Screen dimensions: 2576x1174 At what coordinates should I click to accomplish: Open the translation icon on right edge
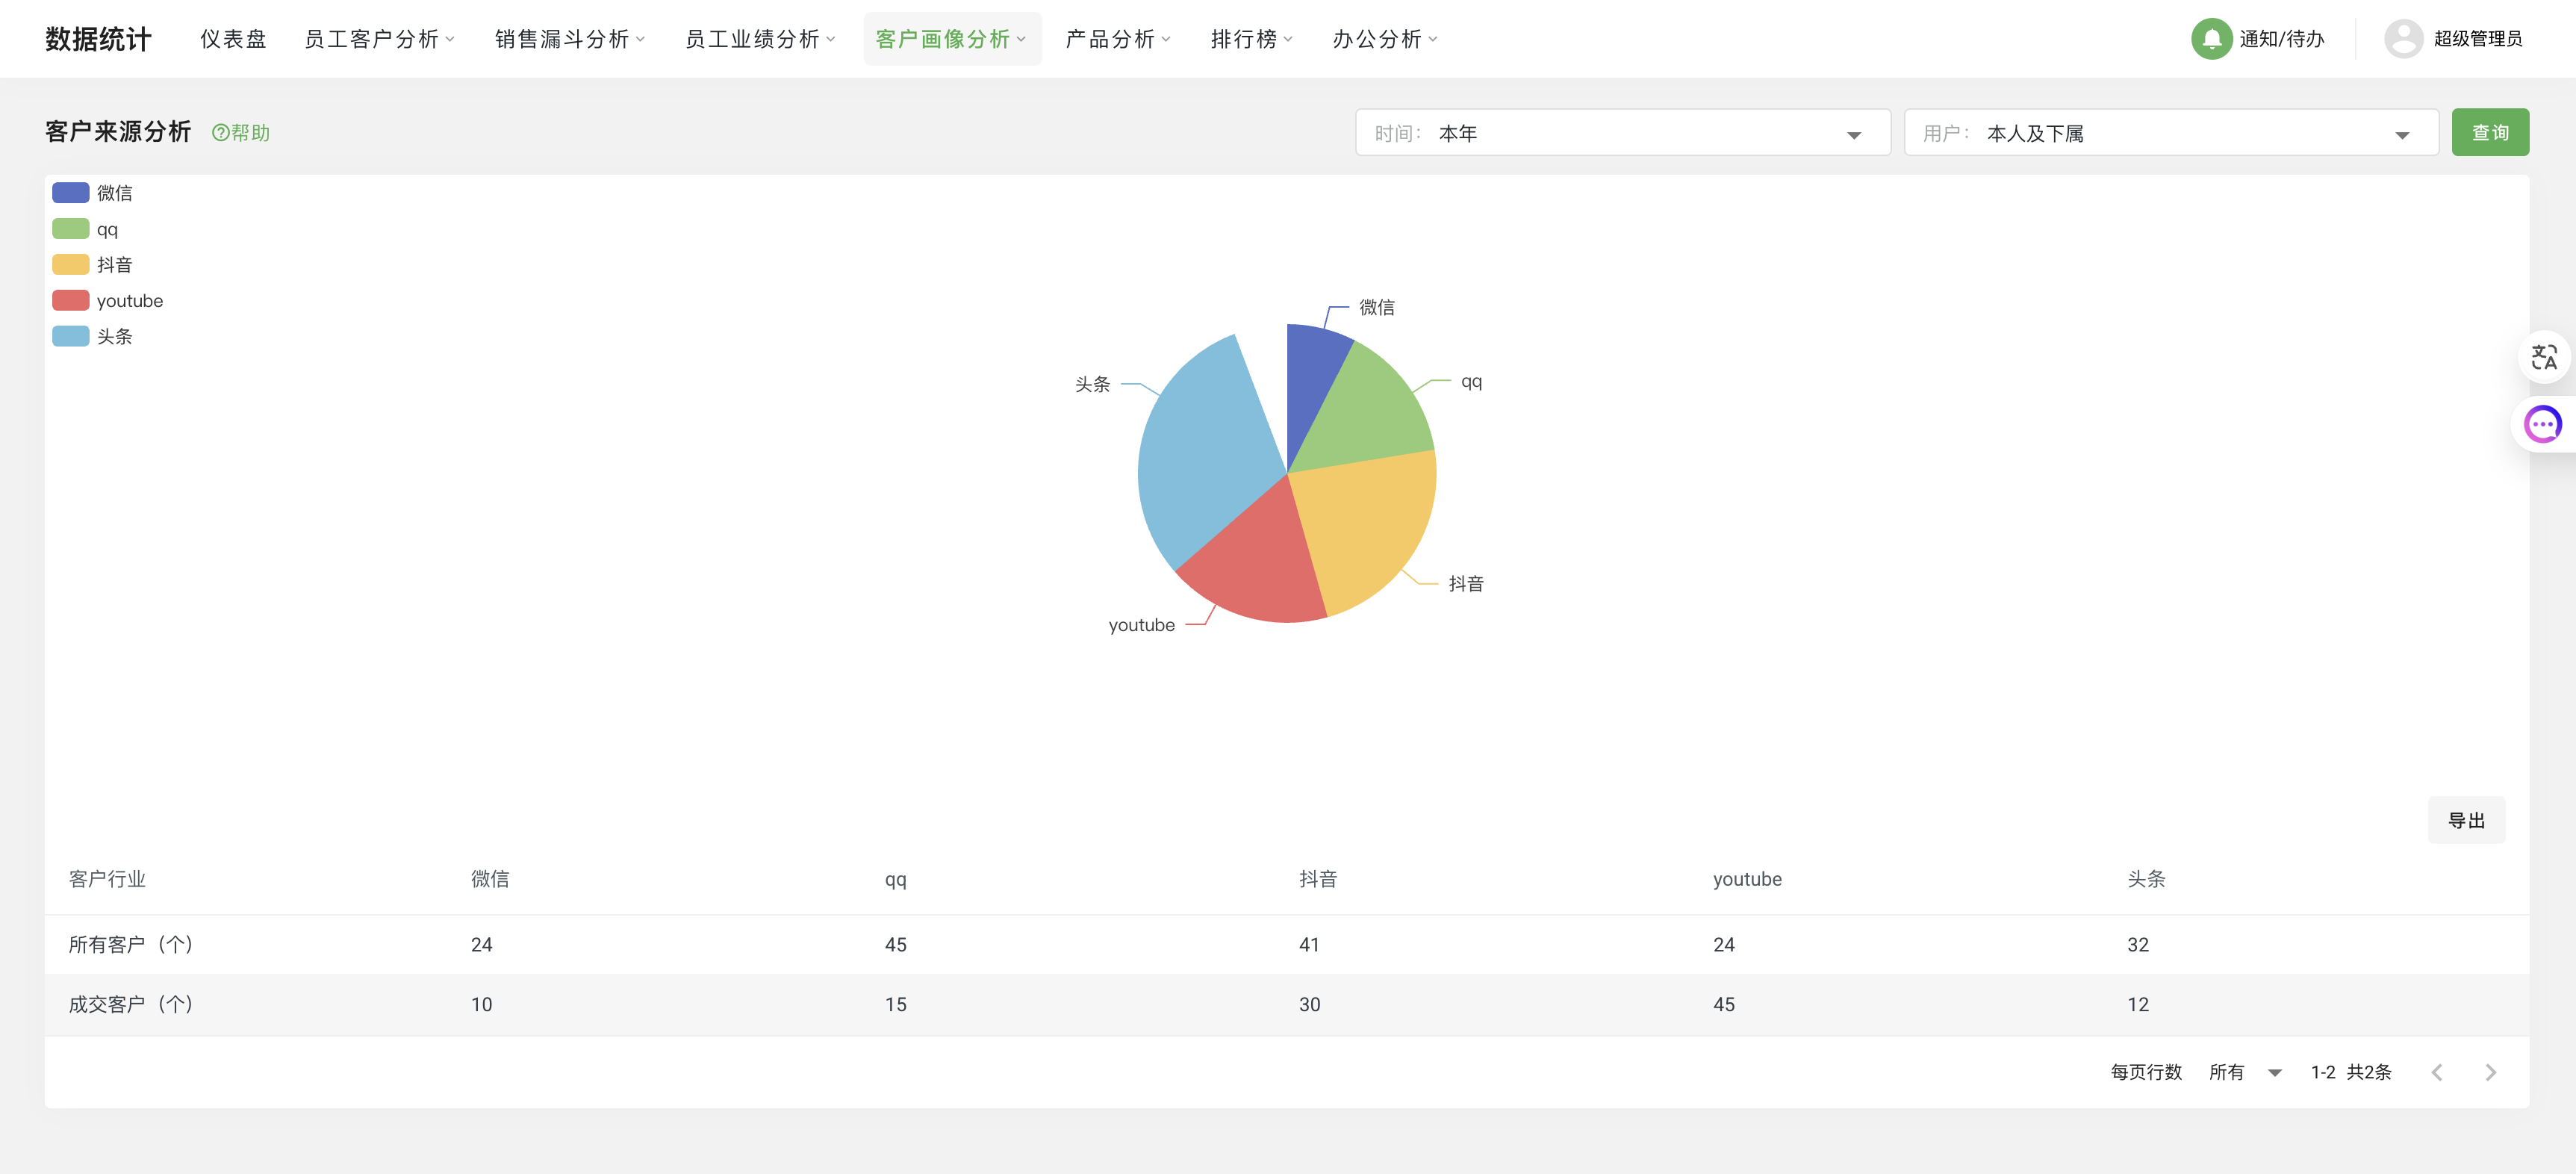coord(2545,357)
